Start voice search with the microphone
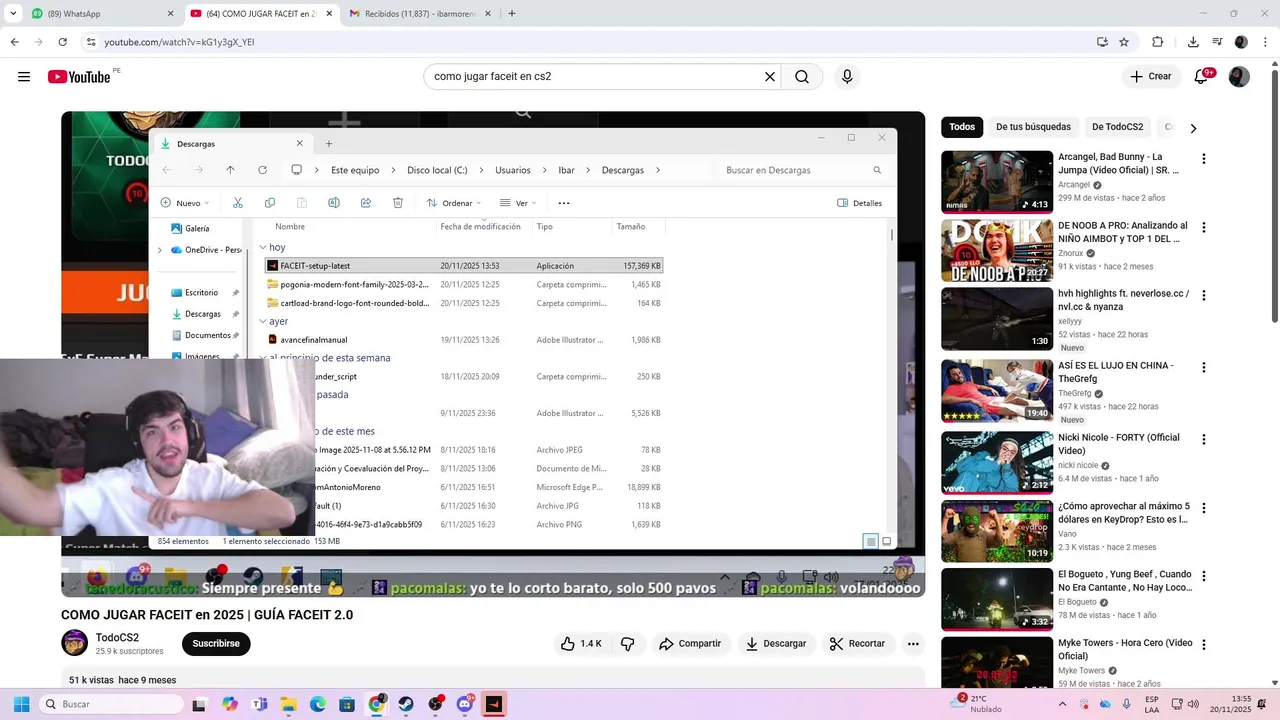 coord(847,77)
